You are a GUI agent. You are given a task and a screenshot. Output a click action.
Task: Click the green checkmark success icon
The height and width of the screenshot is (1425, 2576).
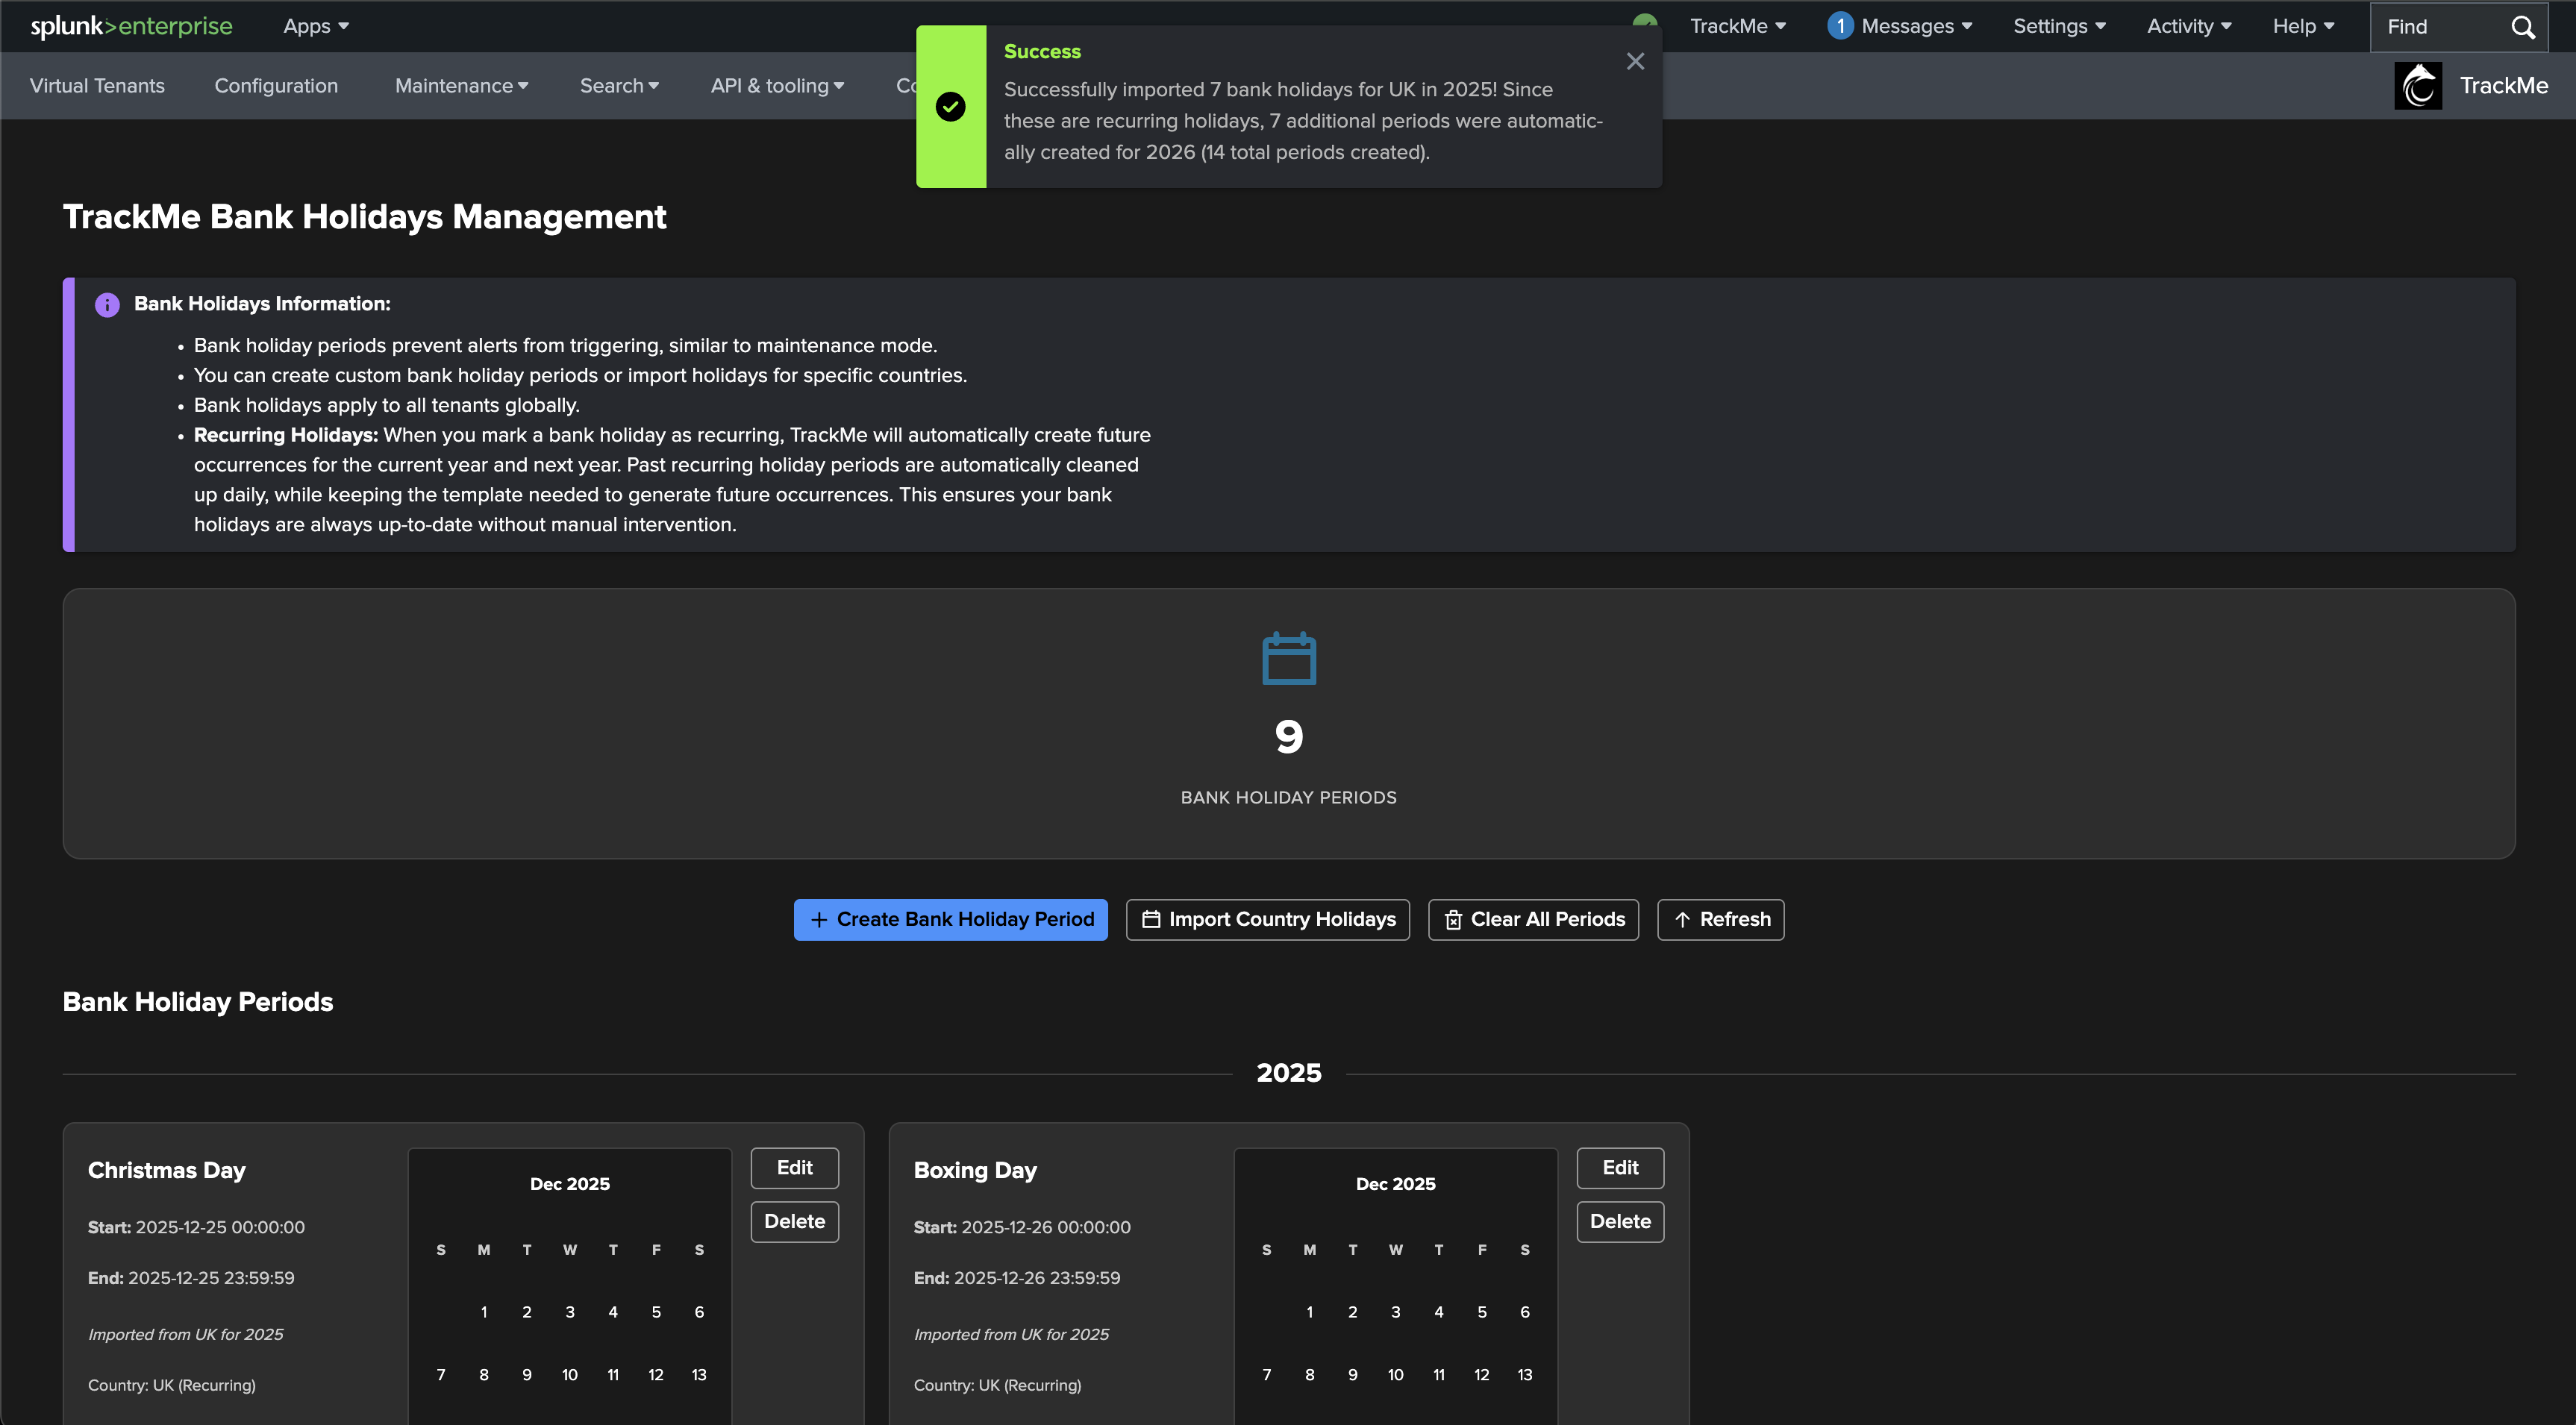(950, 106)
